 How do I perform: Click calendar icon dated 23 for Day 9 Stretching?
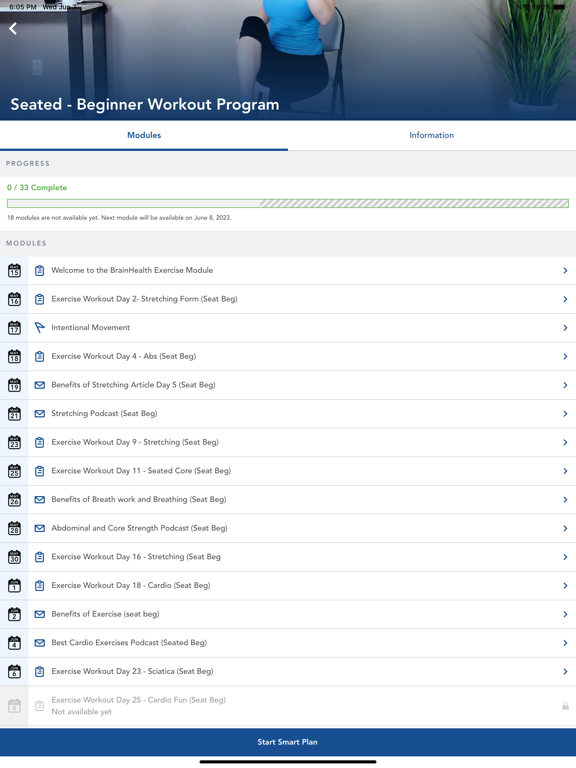pyautogui.click(x=14, y=442)
